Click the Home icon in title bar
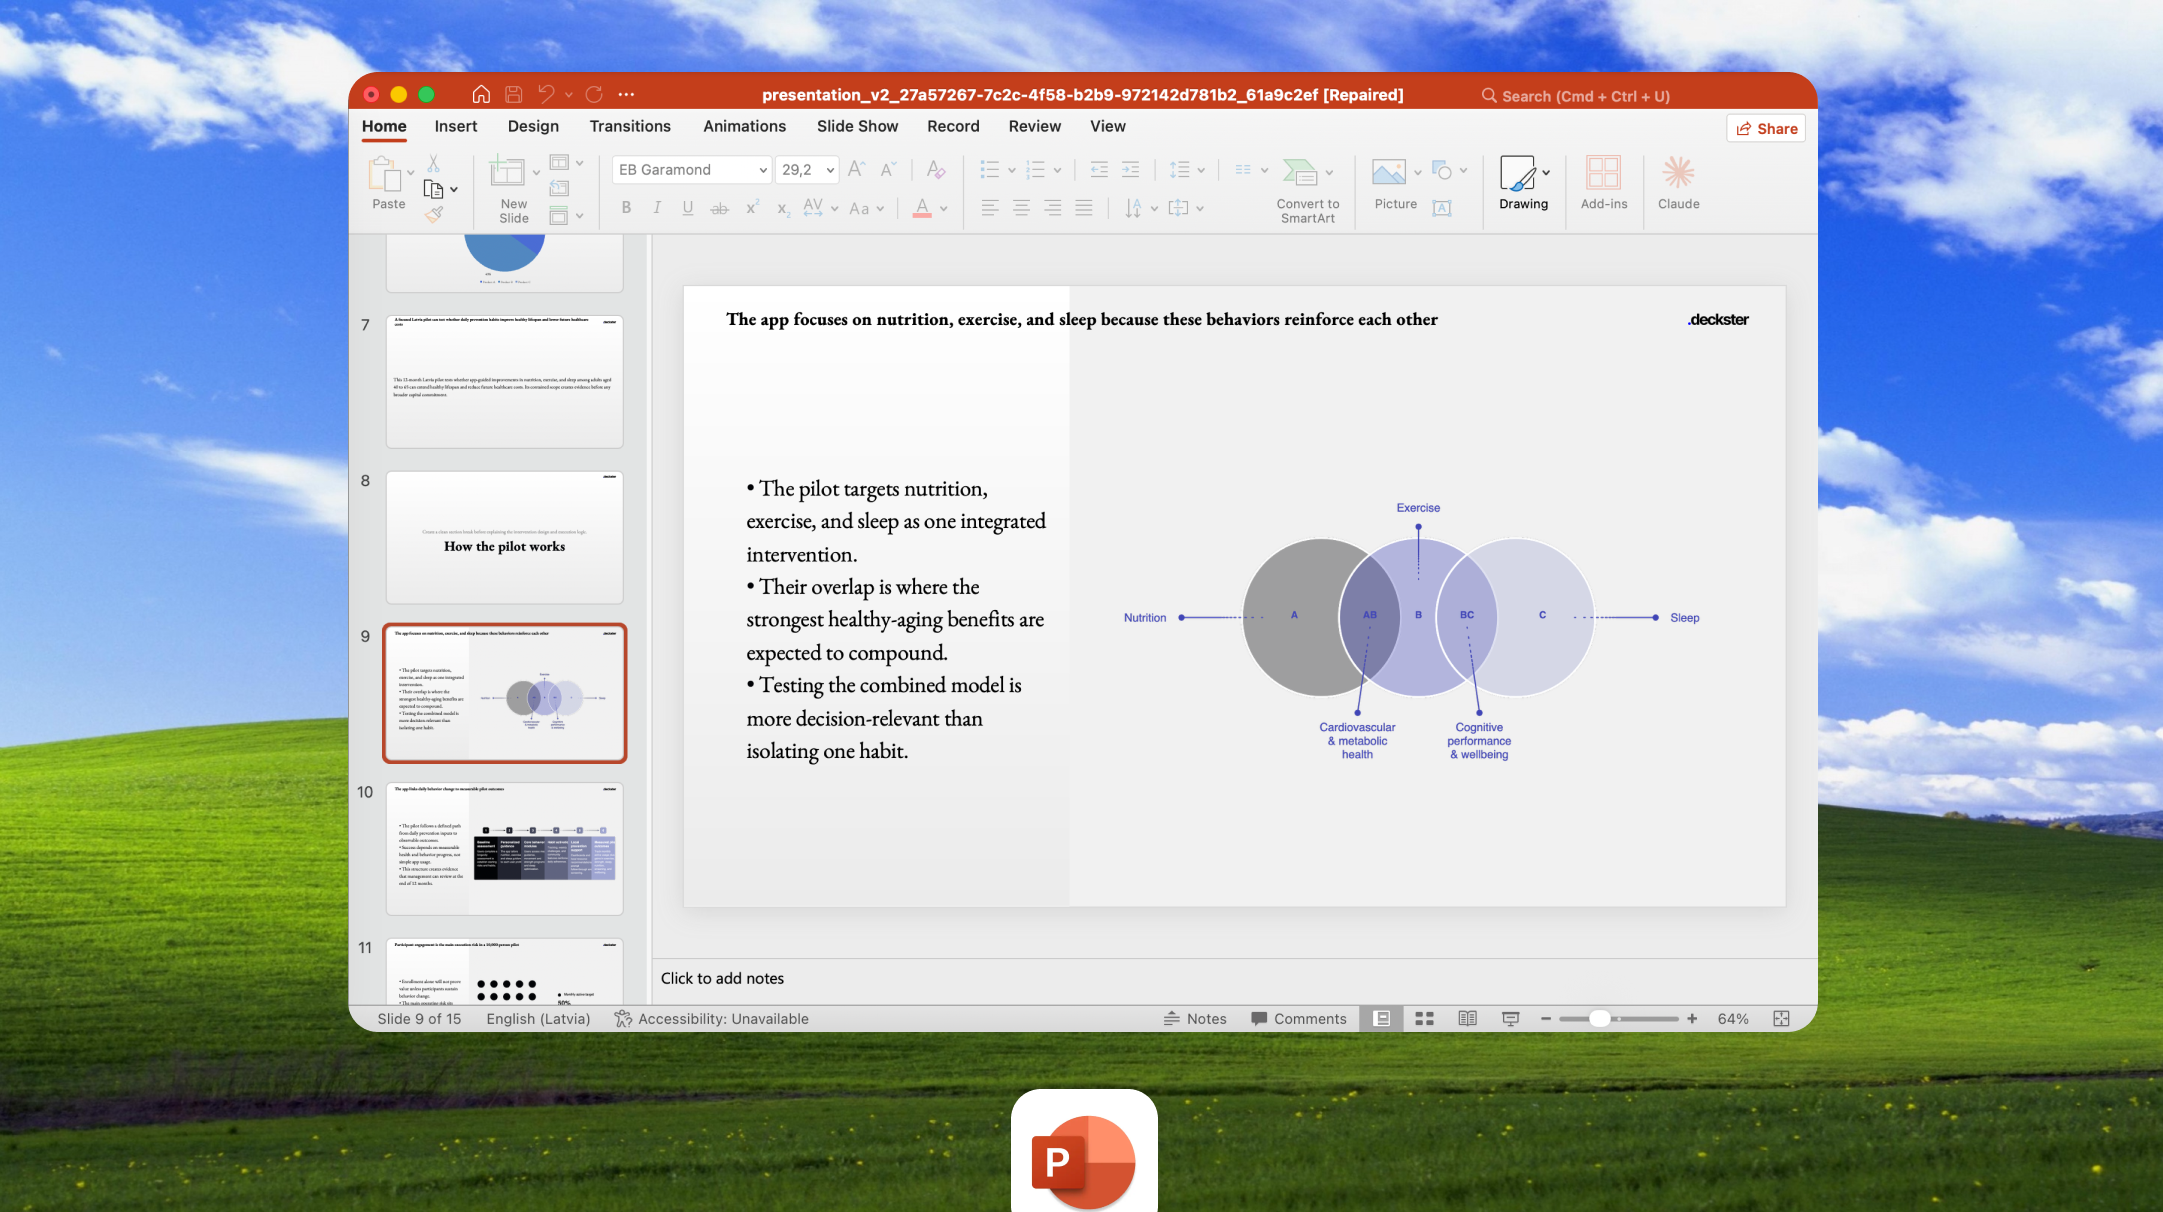The image size is (2163, 1212). click(x=481, y=94)
